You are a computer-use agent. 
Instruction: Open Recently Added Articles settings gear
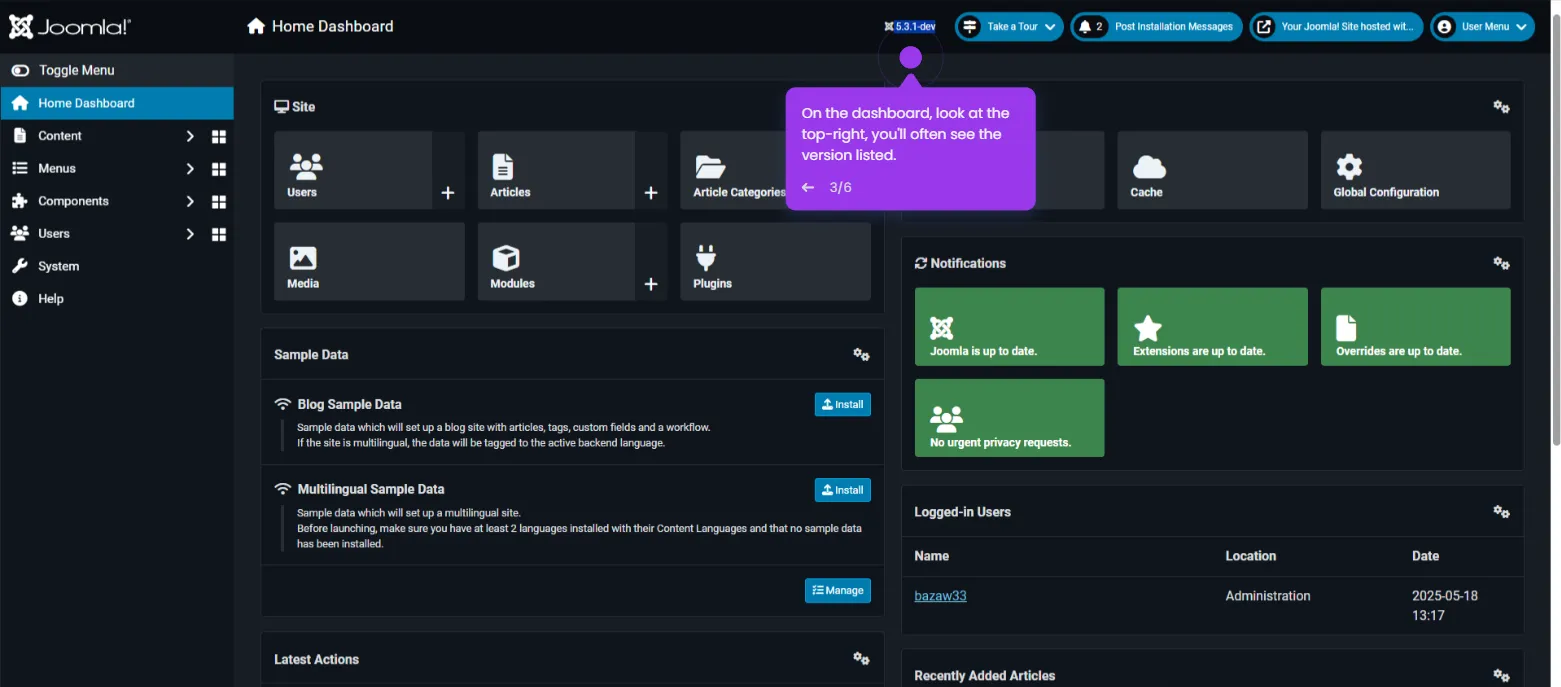(x=1501, y=676)
